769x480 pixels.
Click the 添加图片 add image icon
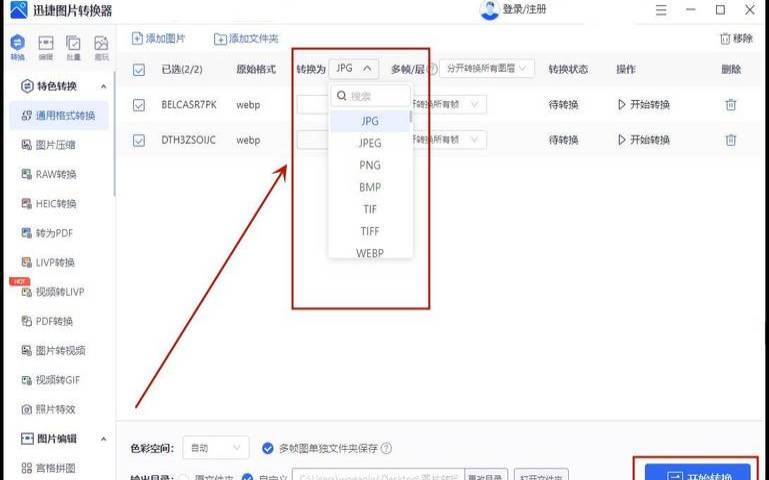(x=138, y=38)
